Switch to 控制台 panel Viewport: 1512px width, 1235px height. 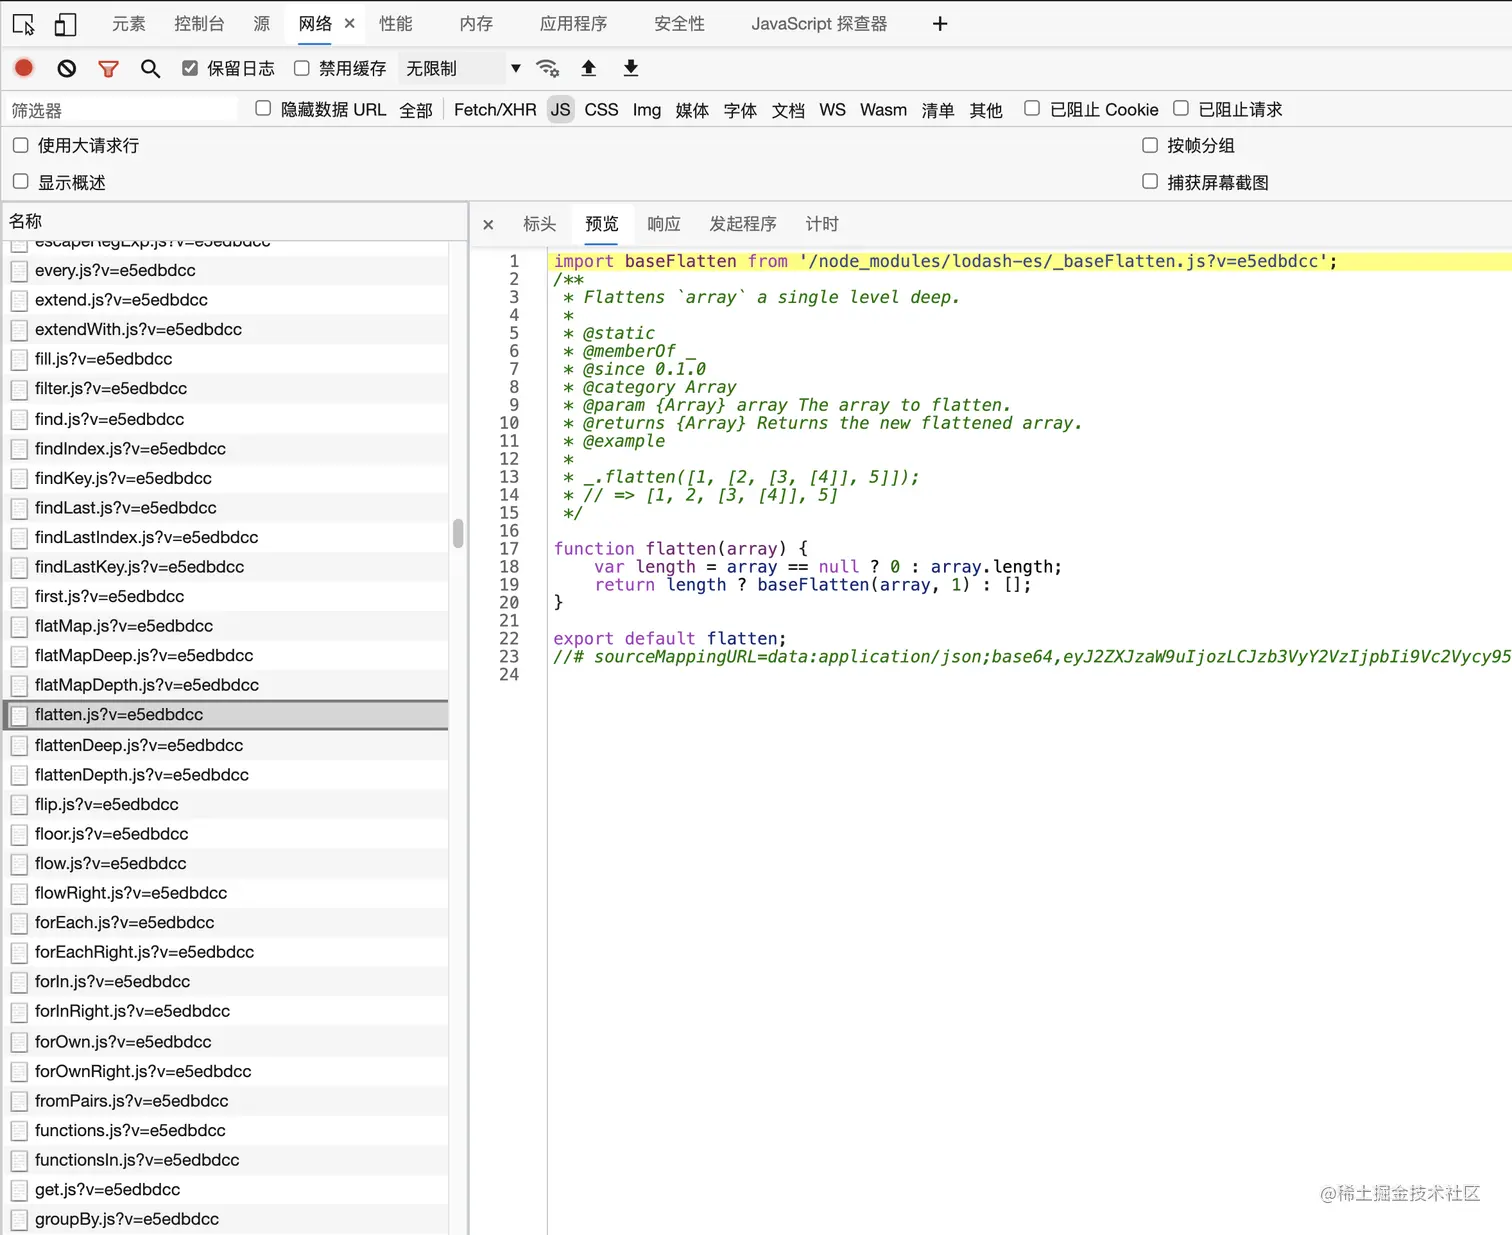(x=199, y=23)
